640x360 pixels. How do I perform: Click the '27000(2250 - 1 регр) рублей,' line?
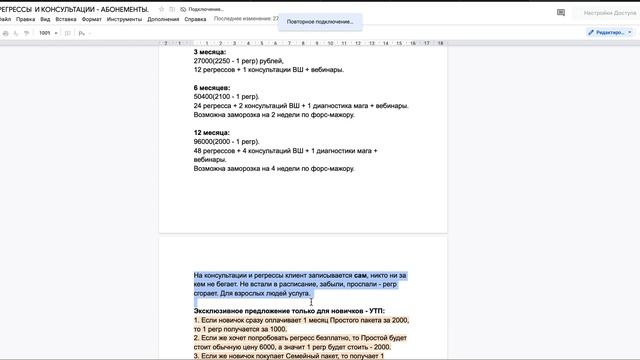(x=238, y=61)
